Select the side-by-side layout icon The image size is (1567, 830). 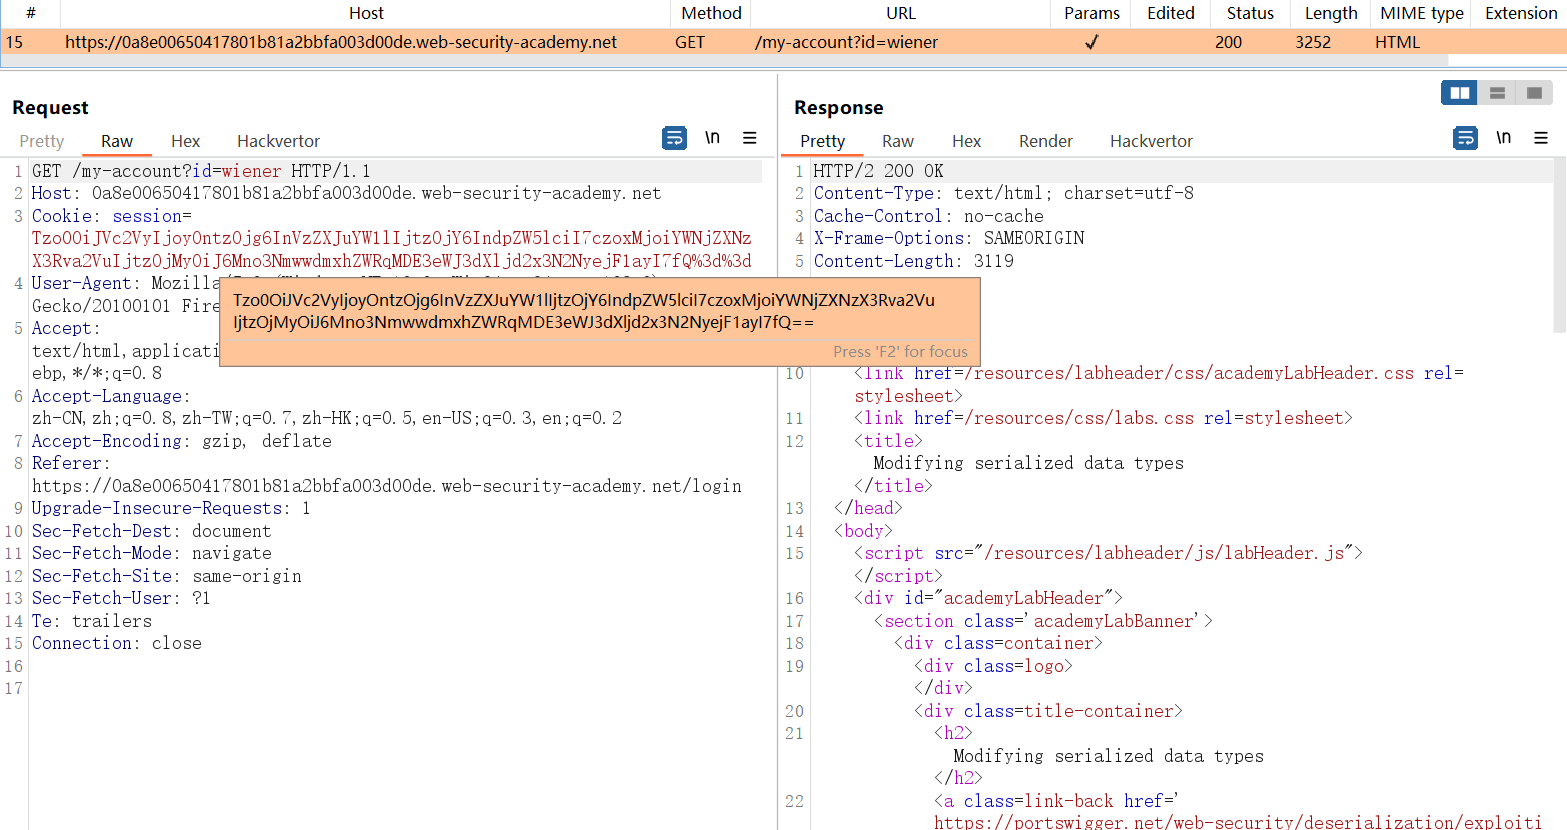tap(1459, 93)
